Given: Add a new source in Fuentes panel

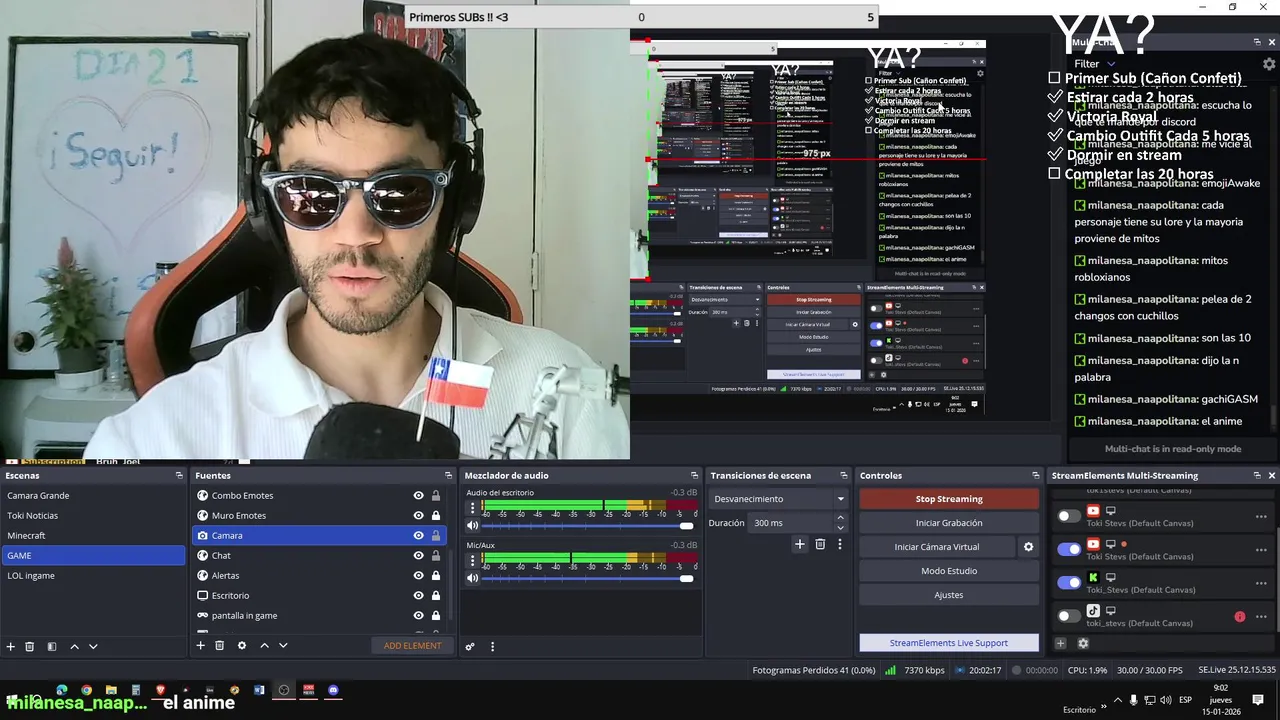Looking at the screenshot, I should (x=200, y=646).
